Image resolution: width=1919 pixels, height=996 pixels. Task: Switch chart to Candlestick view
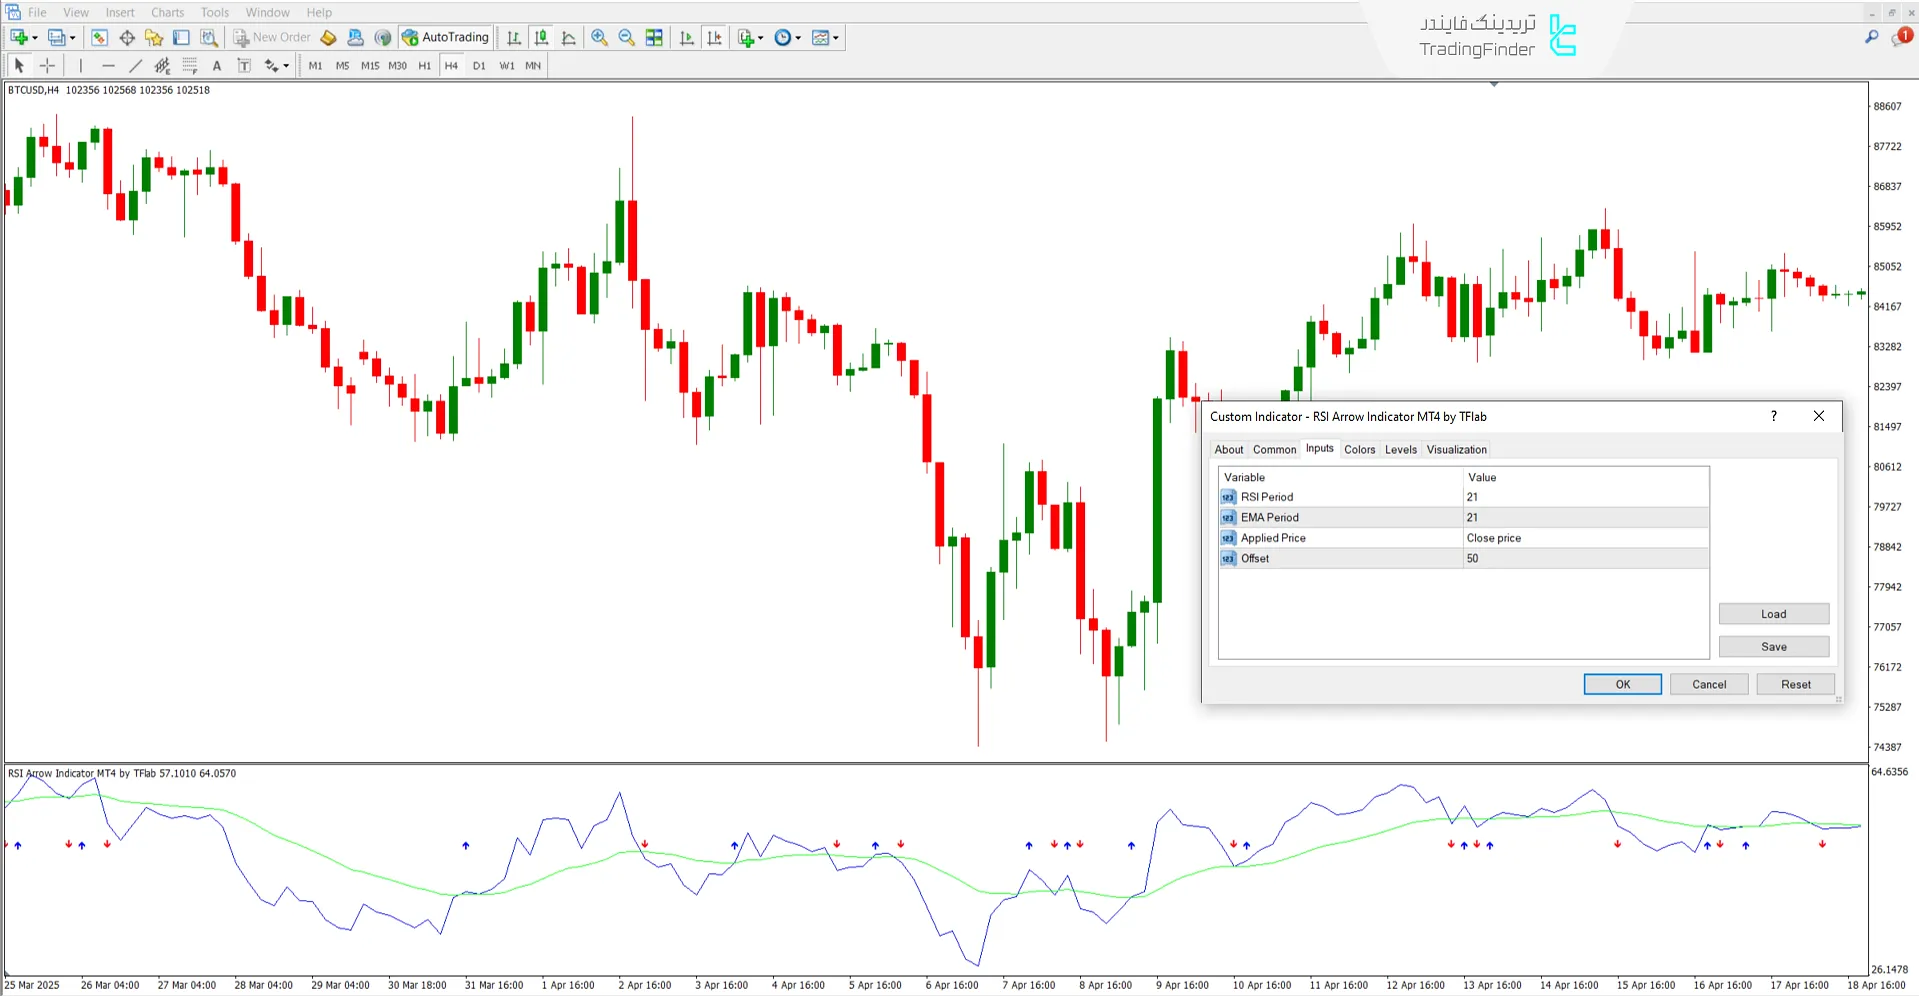point(541,37)
